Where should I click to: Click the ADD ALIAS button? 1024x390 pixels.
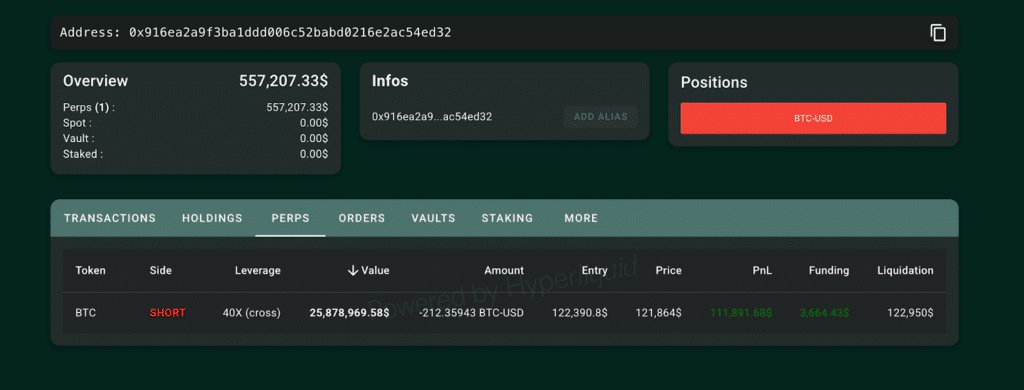(600, 117)
